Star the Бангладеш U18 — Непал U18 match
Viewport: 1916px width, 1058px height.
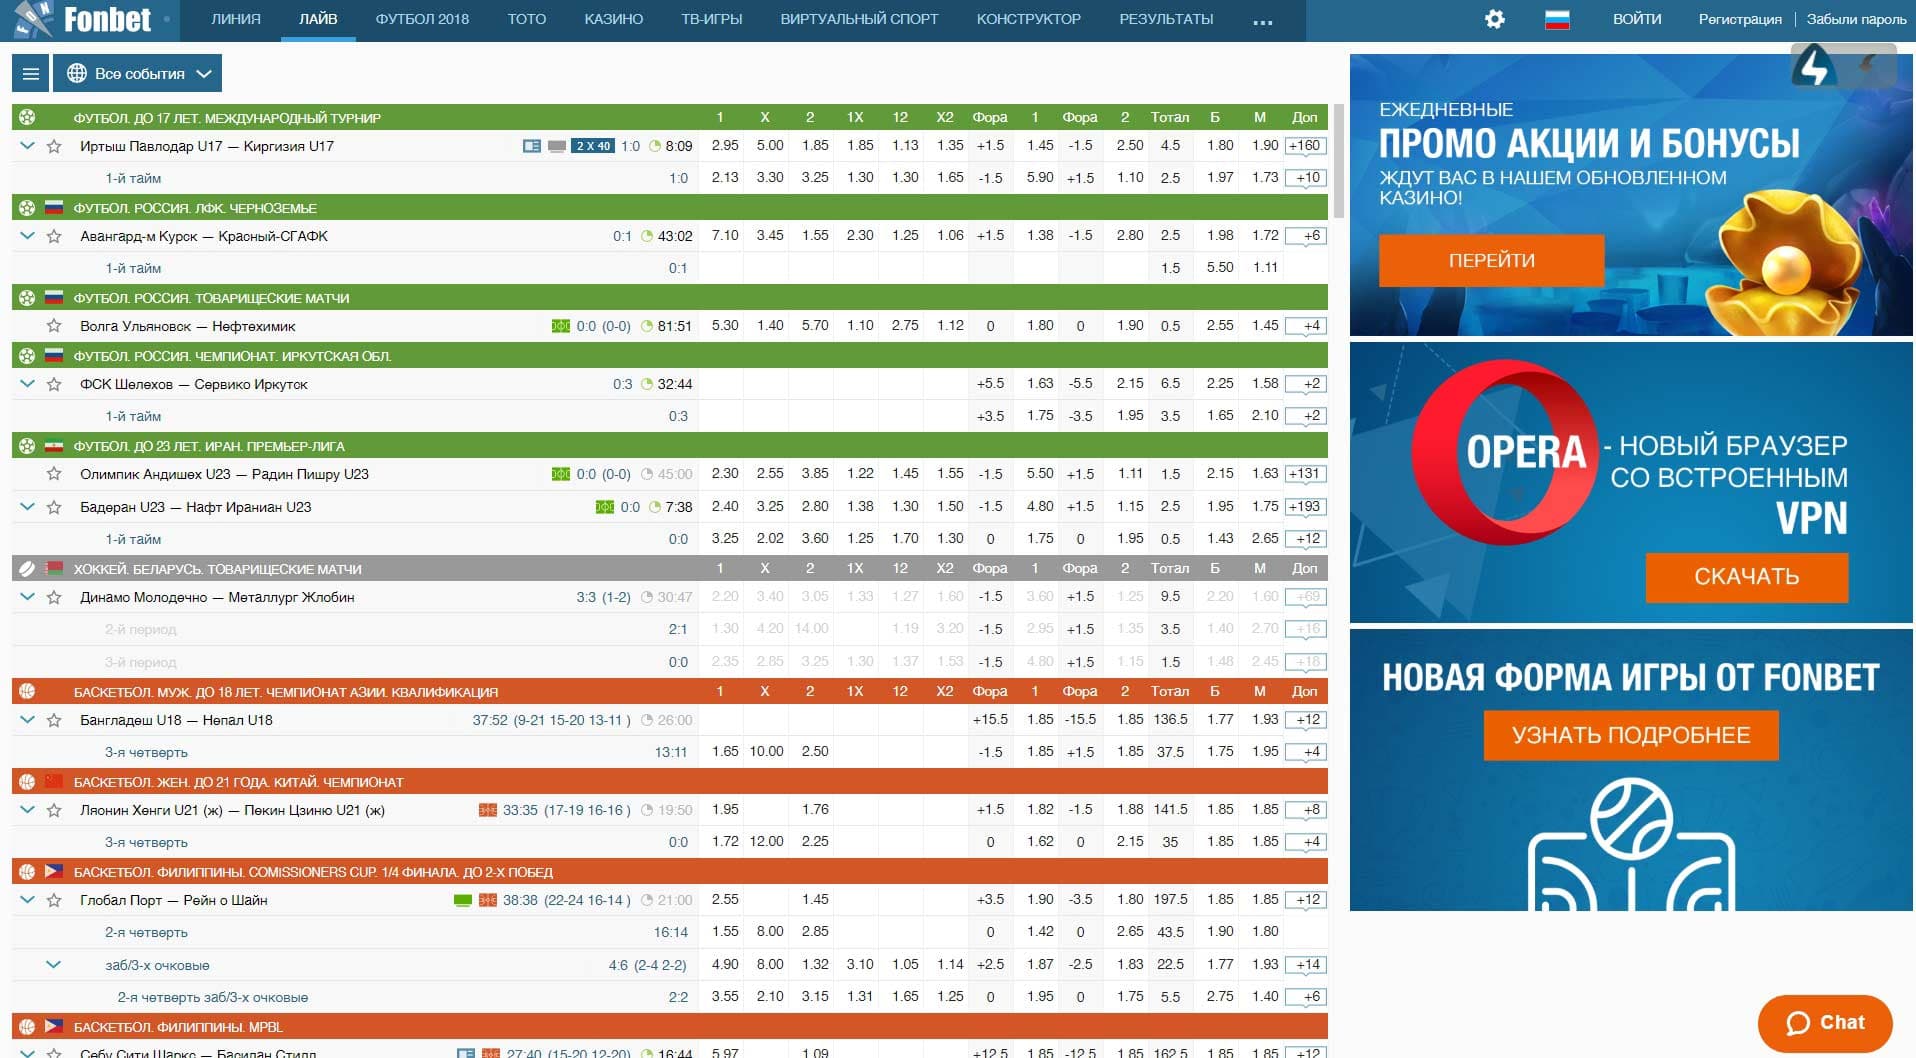tap(54, 720)
